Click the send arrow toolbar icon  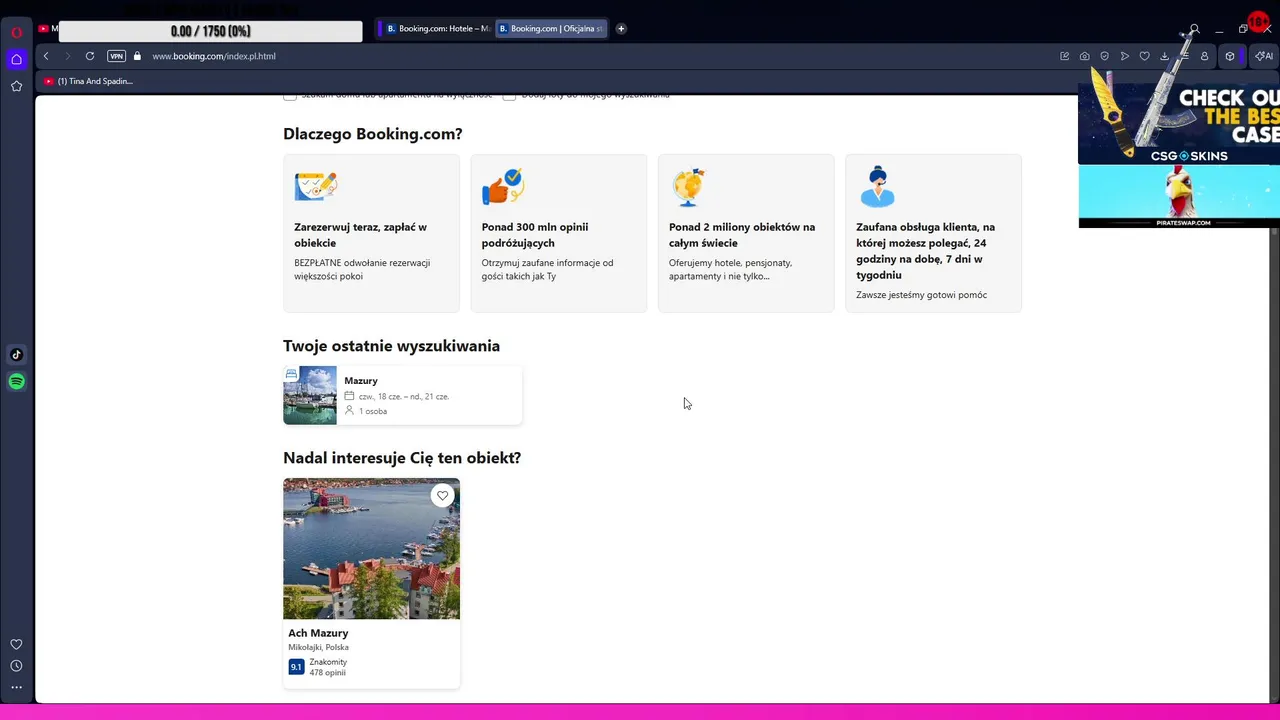coord(1124,56)
